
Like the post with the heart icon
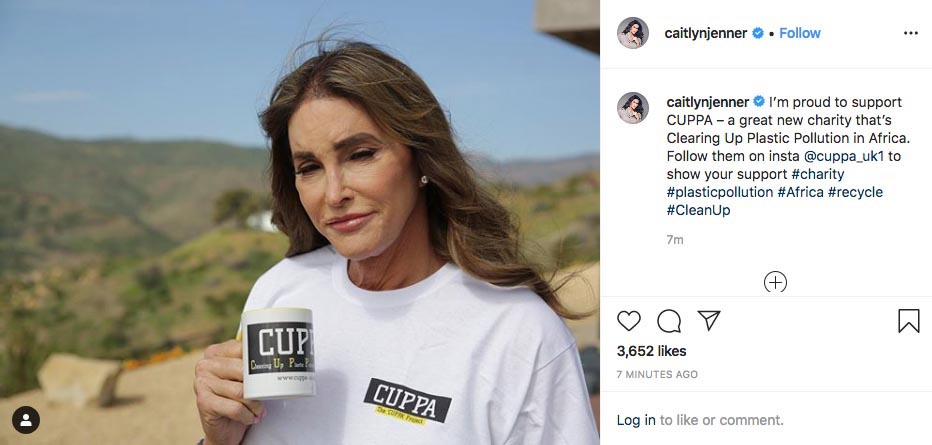pyautogui.click(x=628, y=321)
